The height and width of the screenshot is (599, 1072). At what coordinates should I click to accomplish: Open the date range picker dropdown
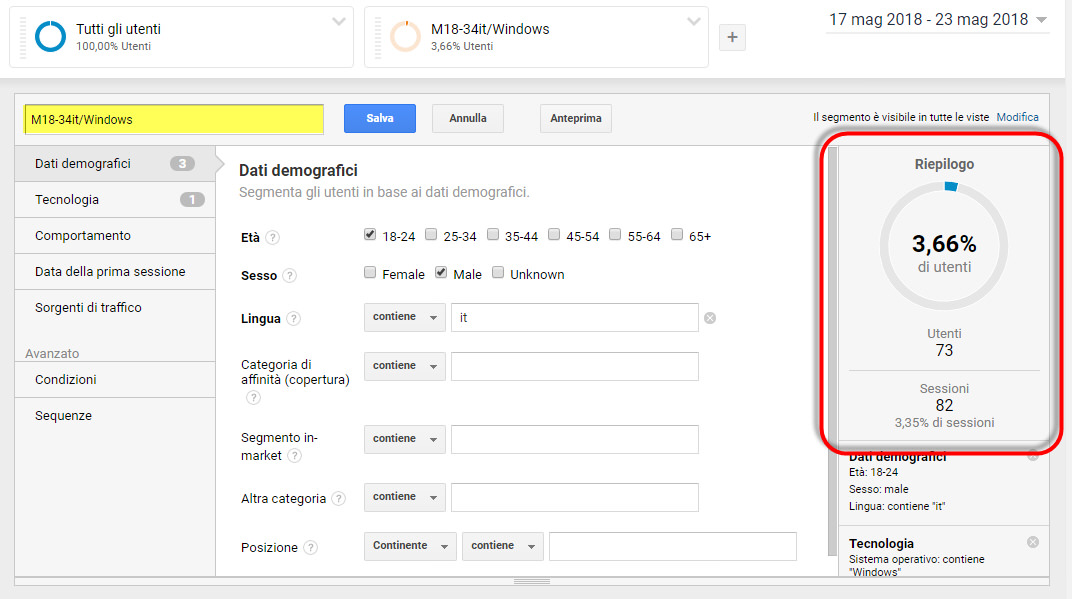(x=937, y=19)
